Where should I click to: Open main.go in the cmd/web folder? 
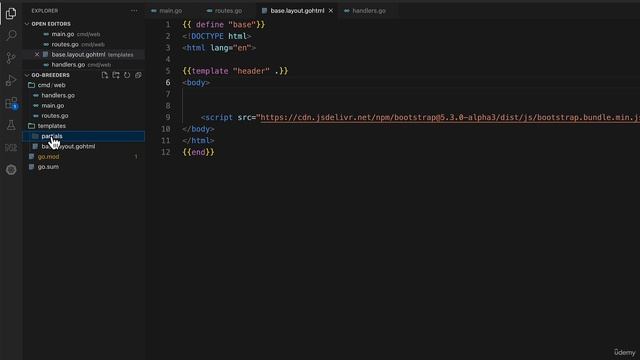point(53,106)
